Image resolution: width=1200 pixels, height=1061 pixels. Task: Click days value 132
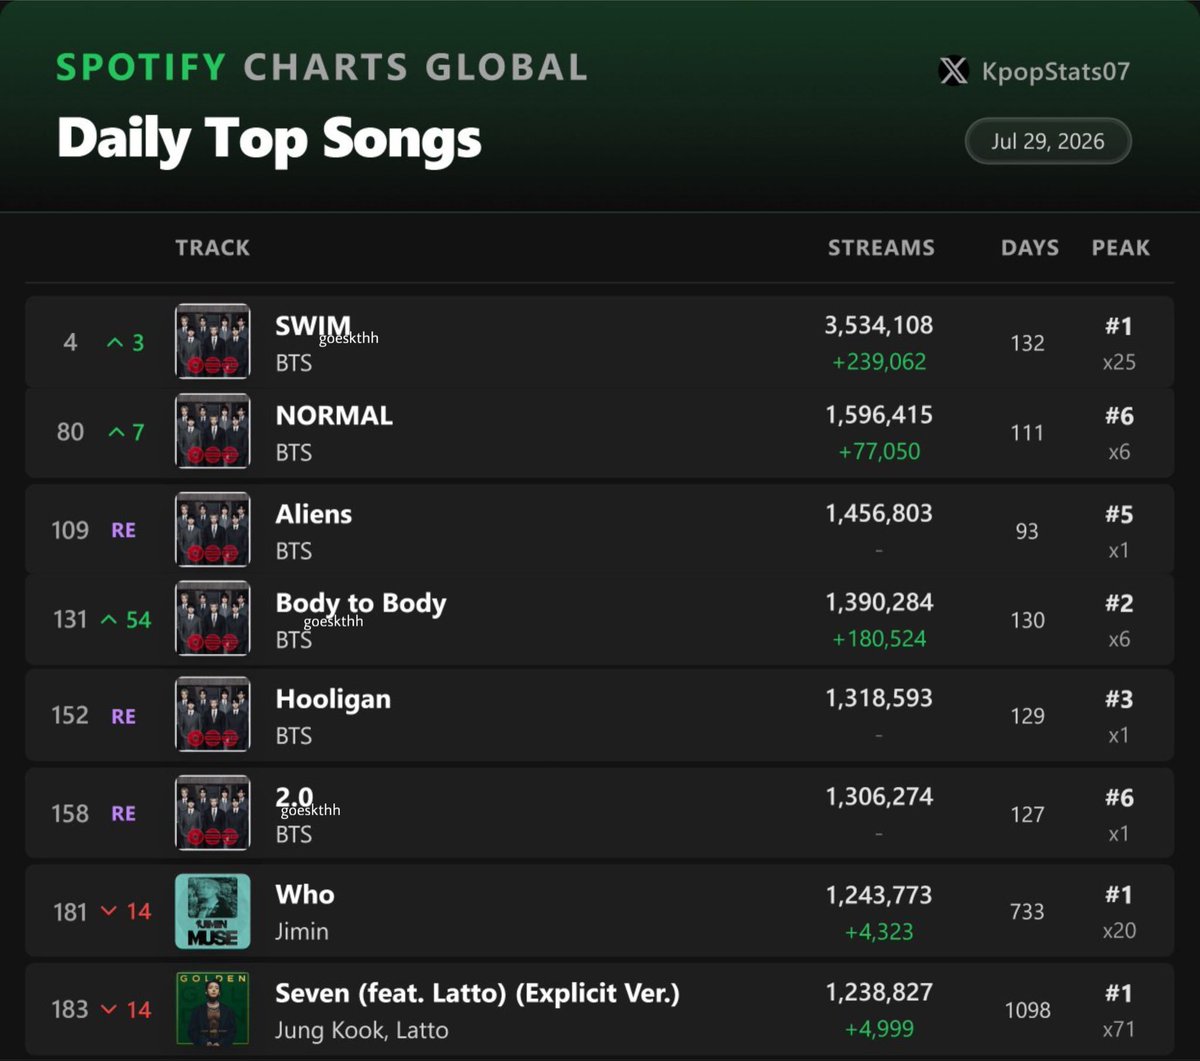[1027, 343]
